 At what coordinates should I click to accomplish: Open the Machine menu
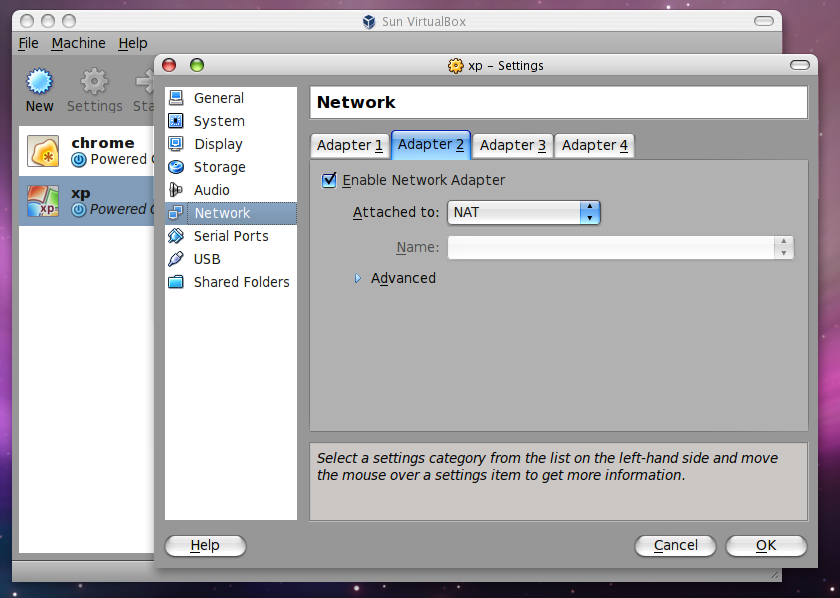[x=78, y=43]
